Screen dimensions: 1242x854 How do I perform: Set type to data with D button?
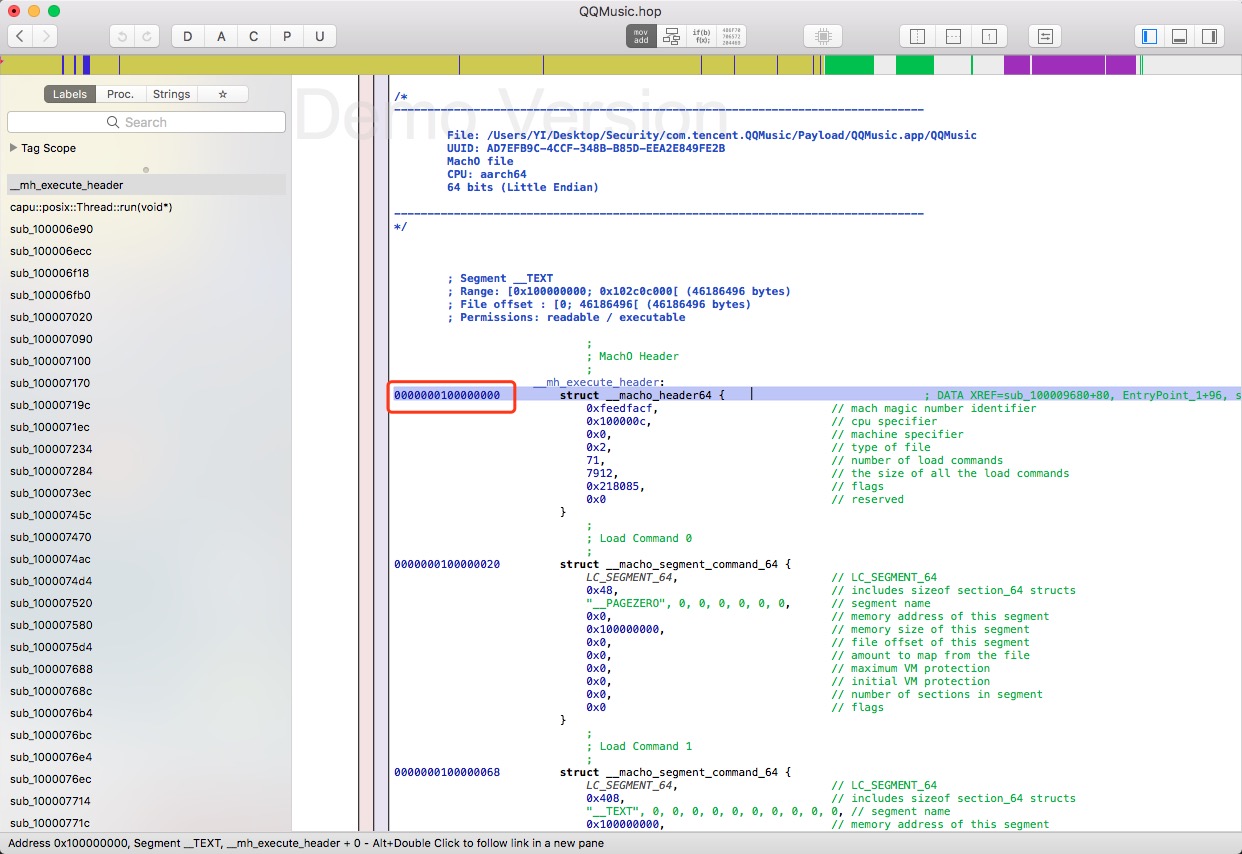(189, 36)
